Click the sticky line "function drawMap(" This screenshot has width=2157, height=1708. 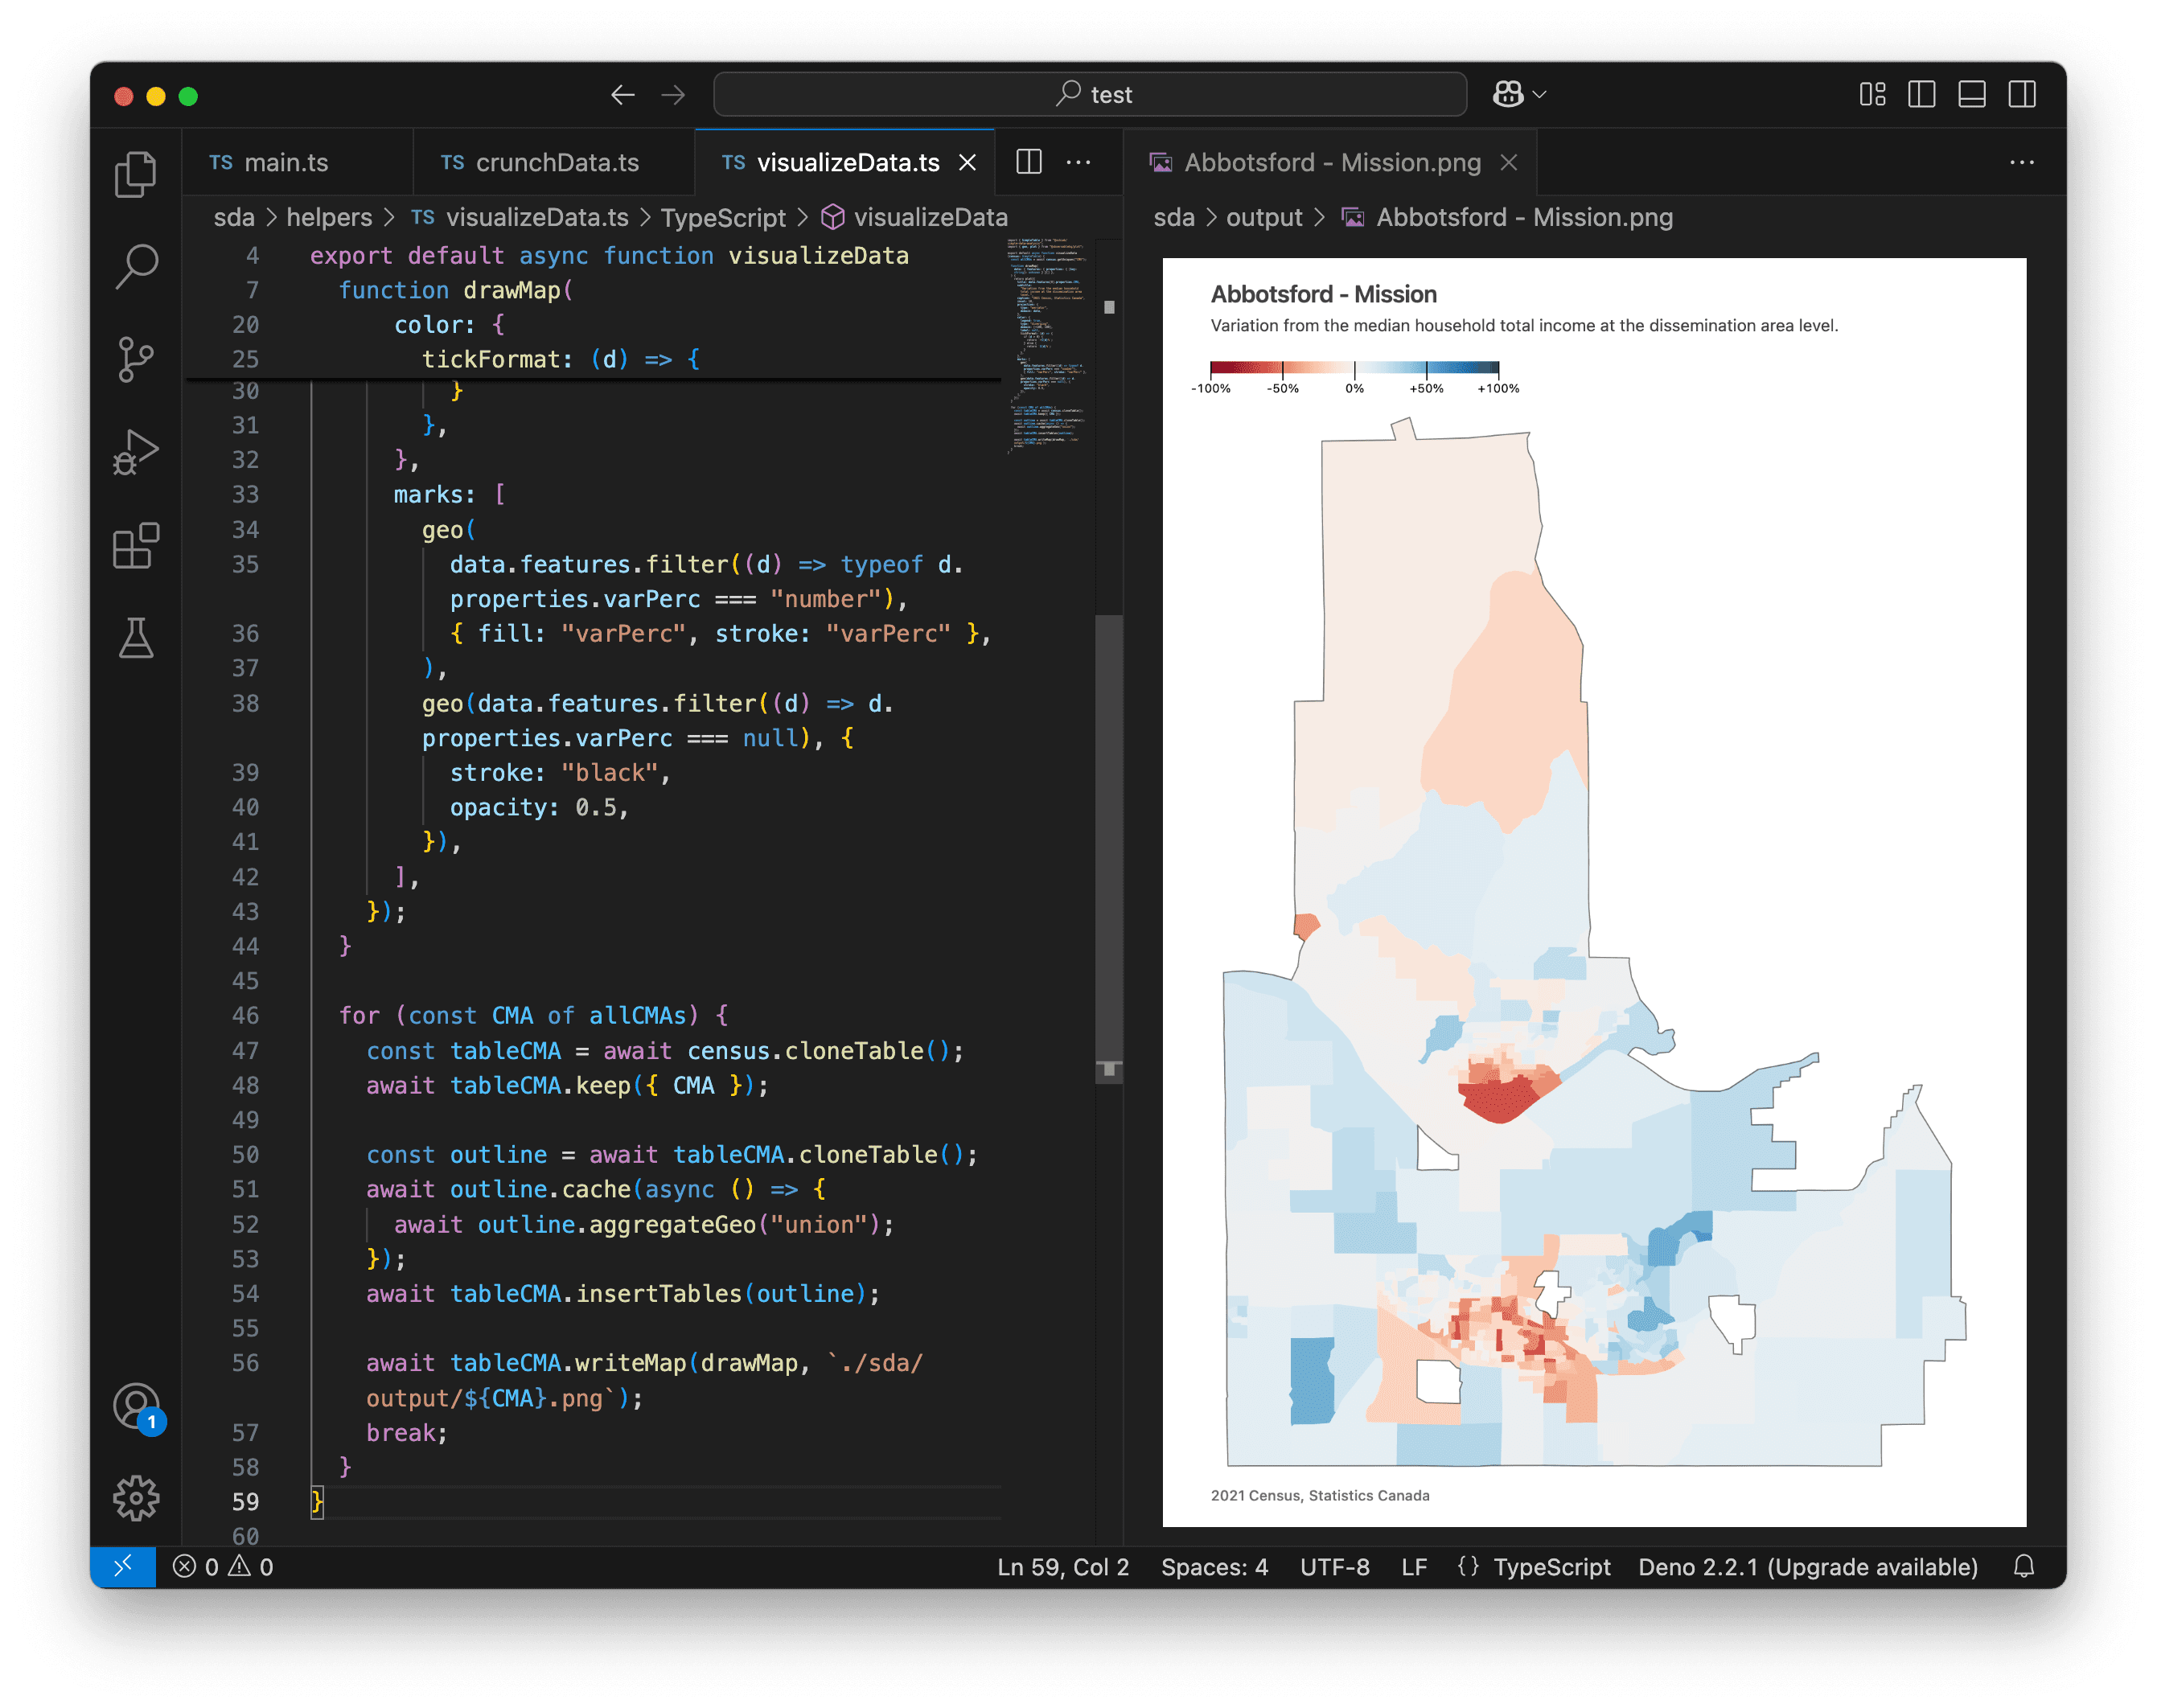(455, 290)
